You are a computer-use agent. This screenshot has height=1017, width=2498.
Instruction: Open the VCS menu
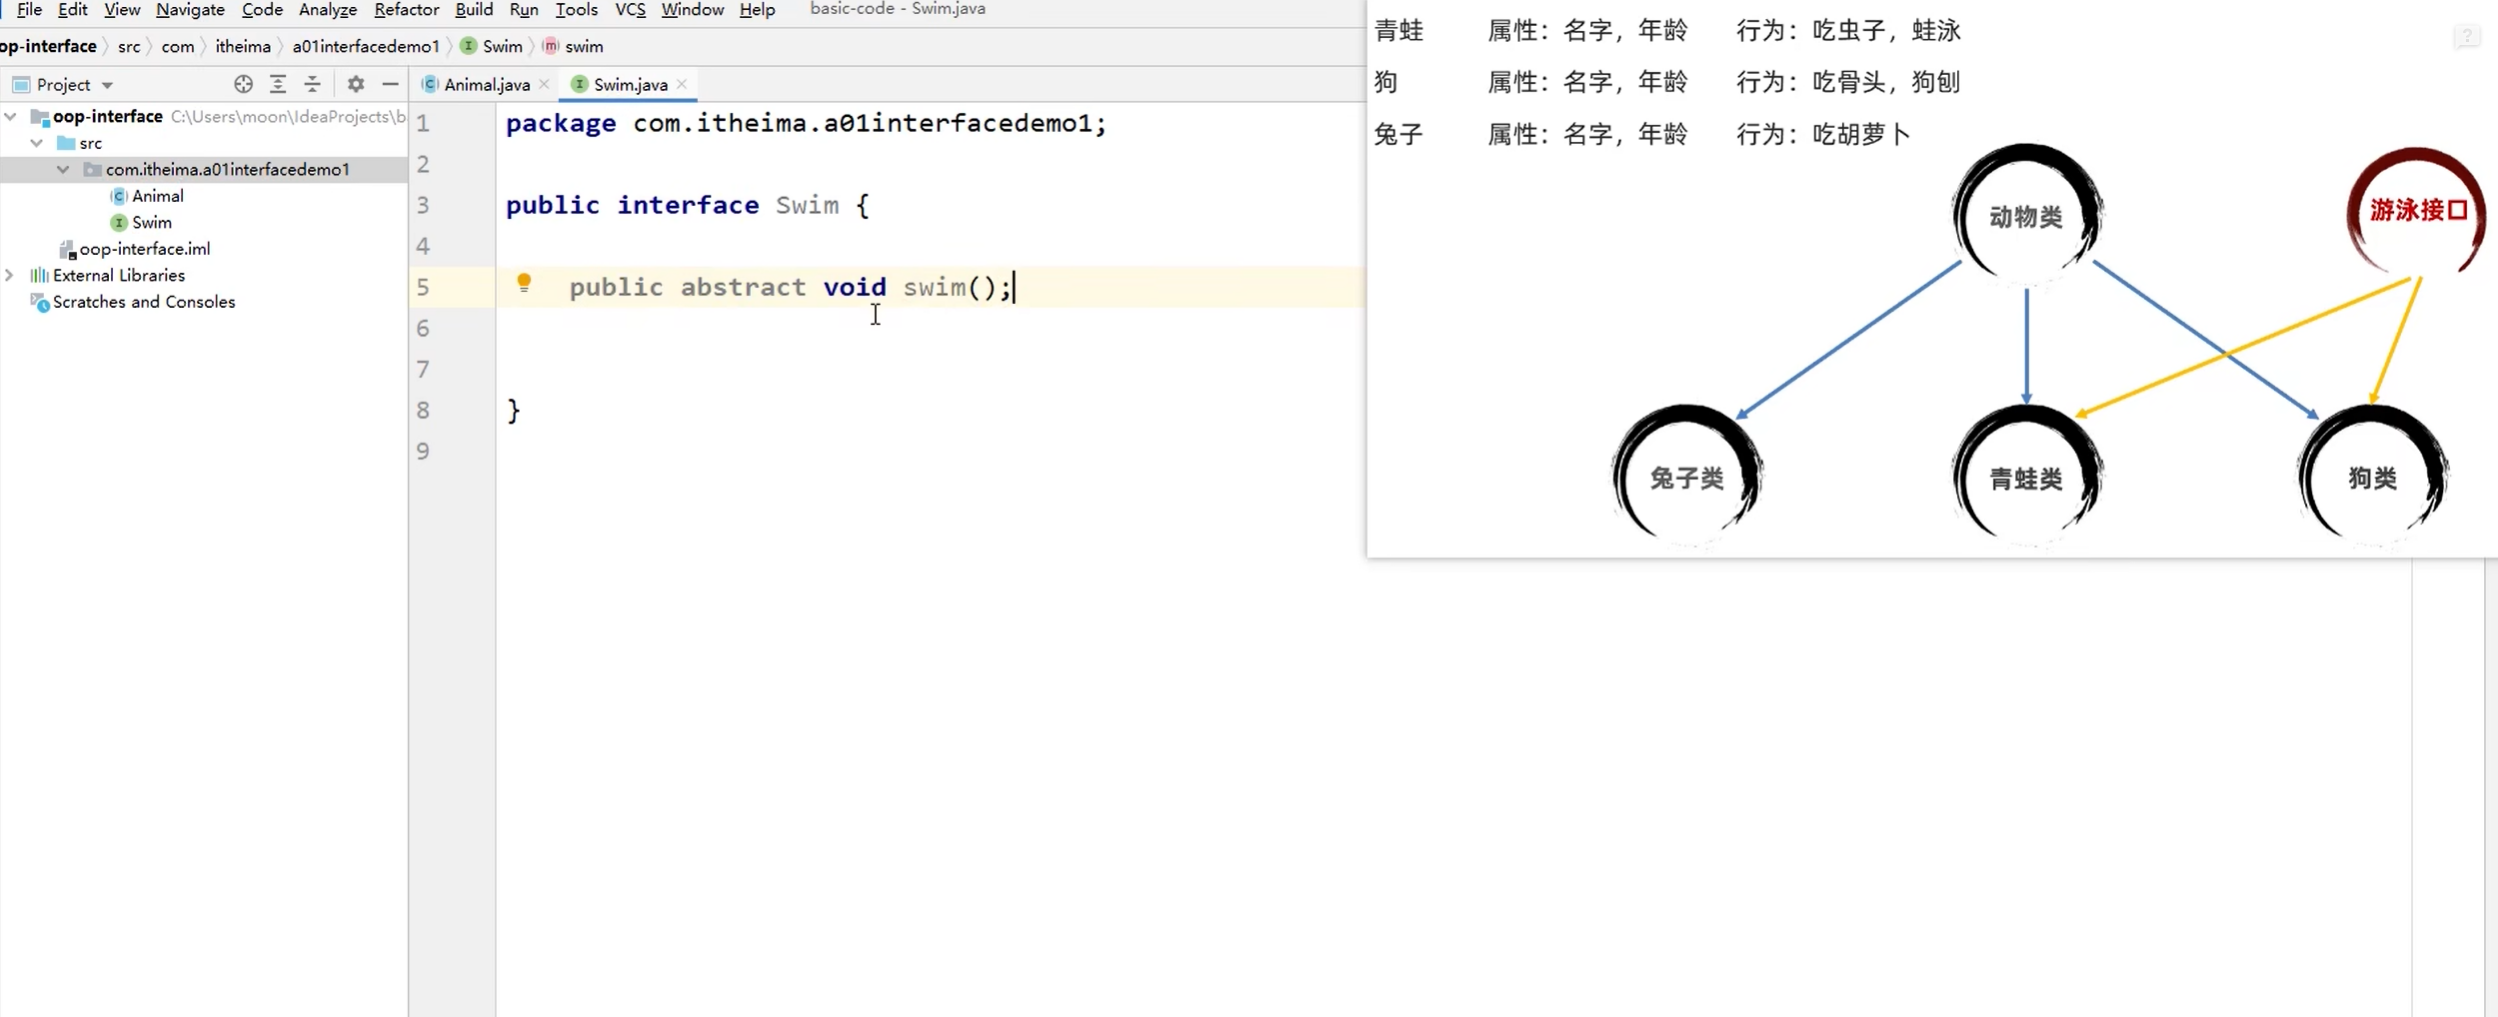[630, 9]
